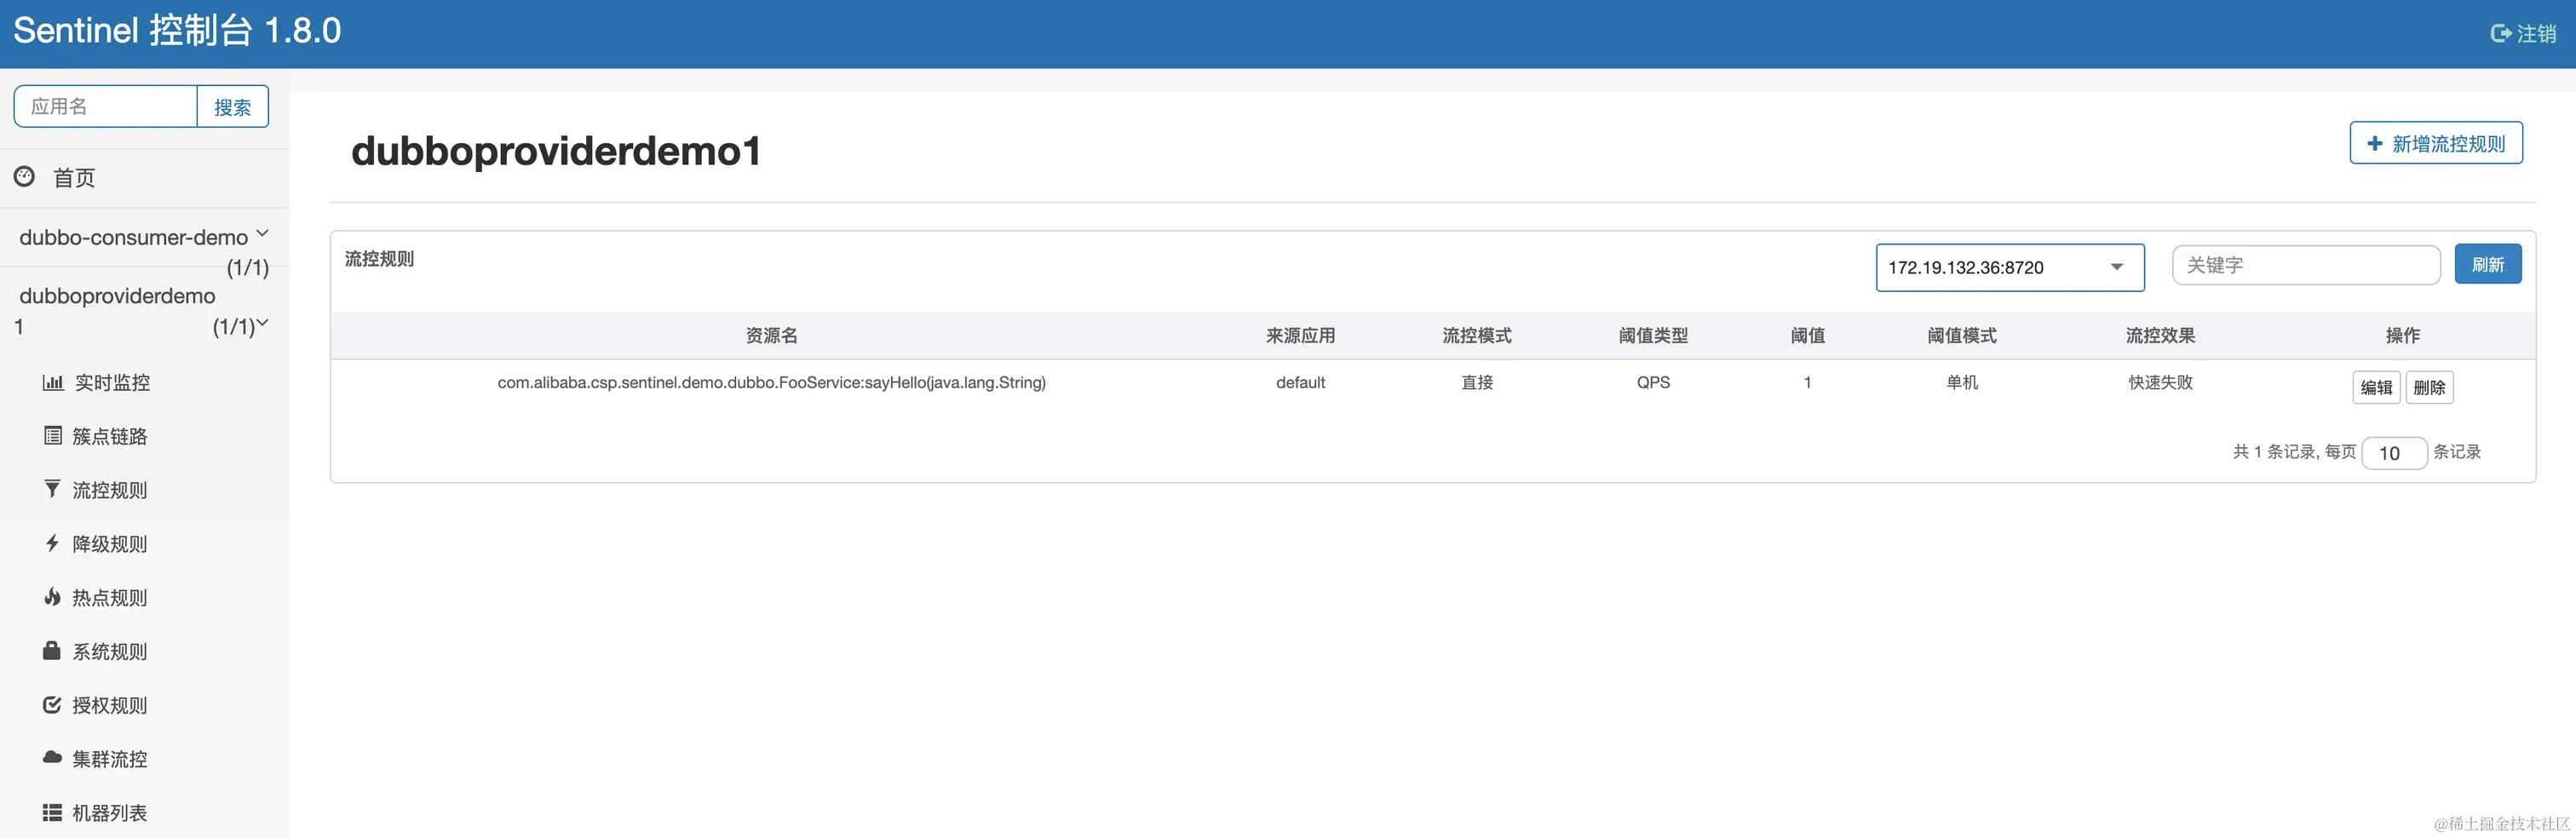Click the 操作 column header
The width and height of the screenshot is (2576, 838).
coord(2403,335)
